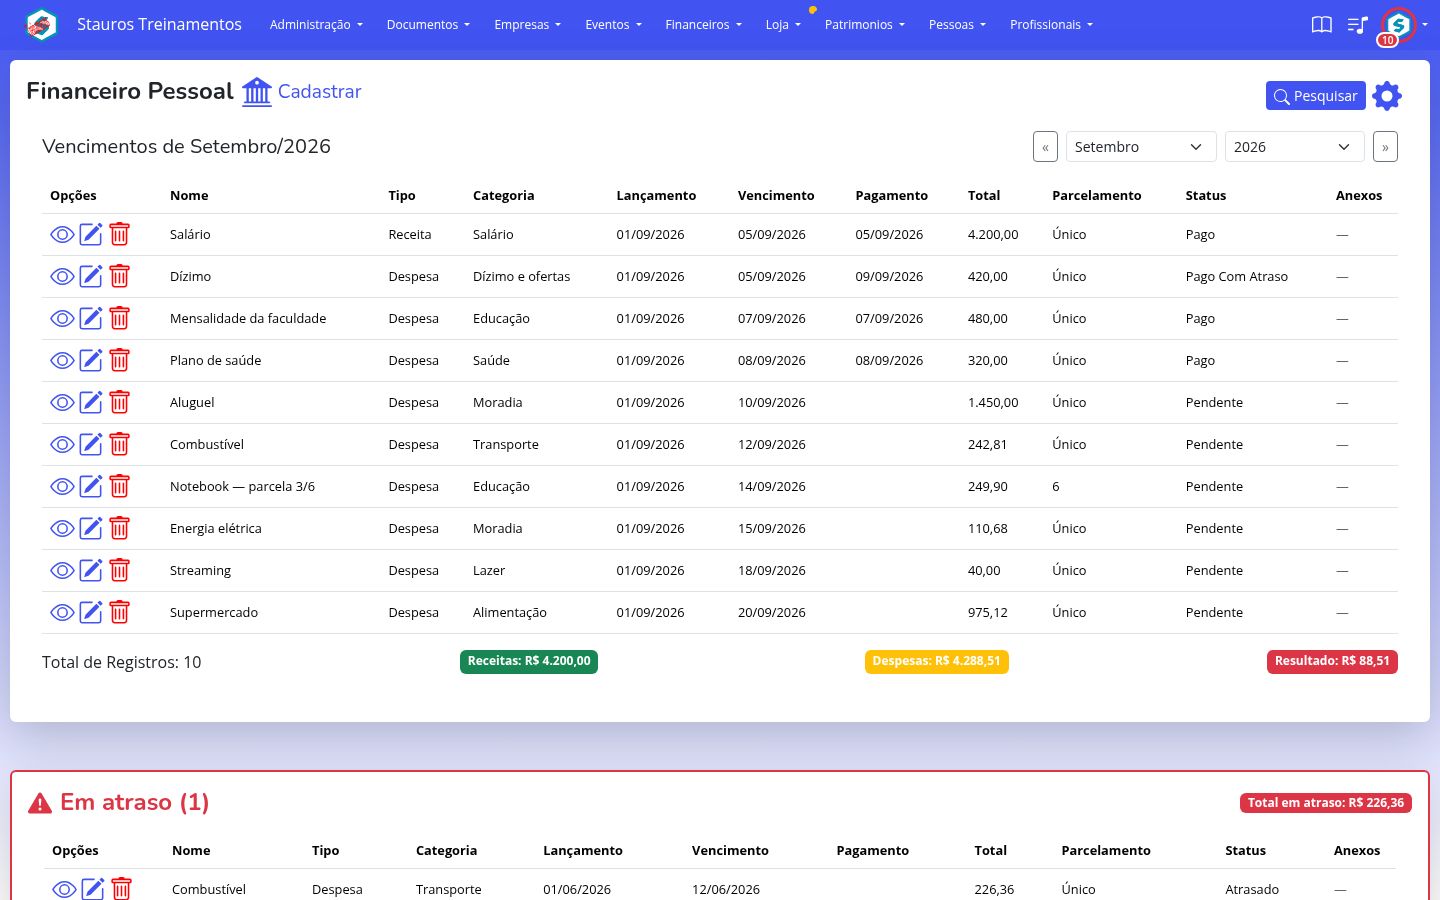View the Streaming entry details
Image resolution: width=1440 pixels, height=900 pixels.
tap(62, 570)
